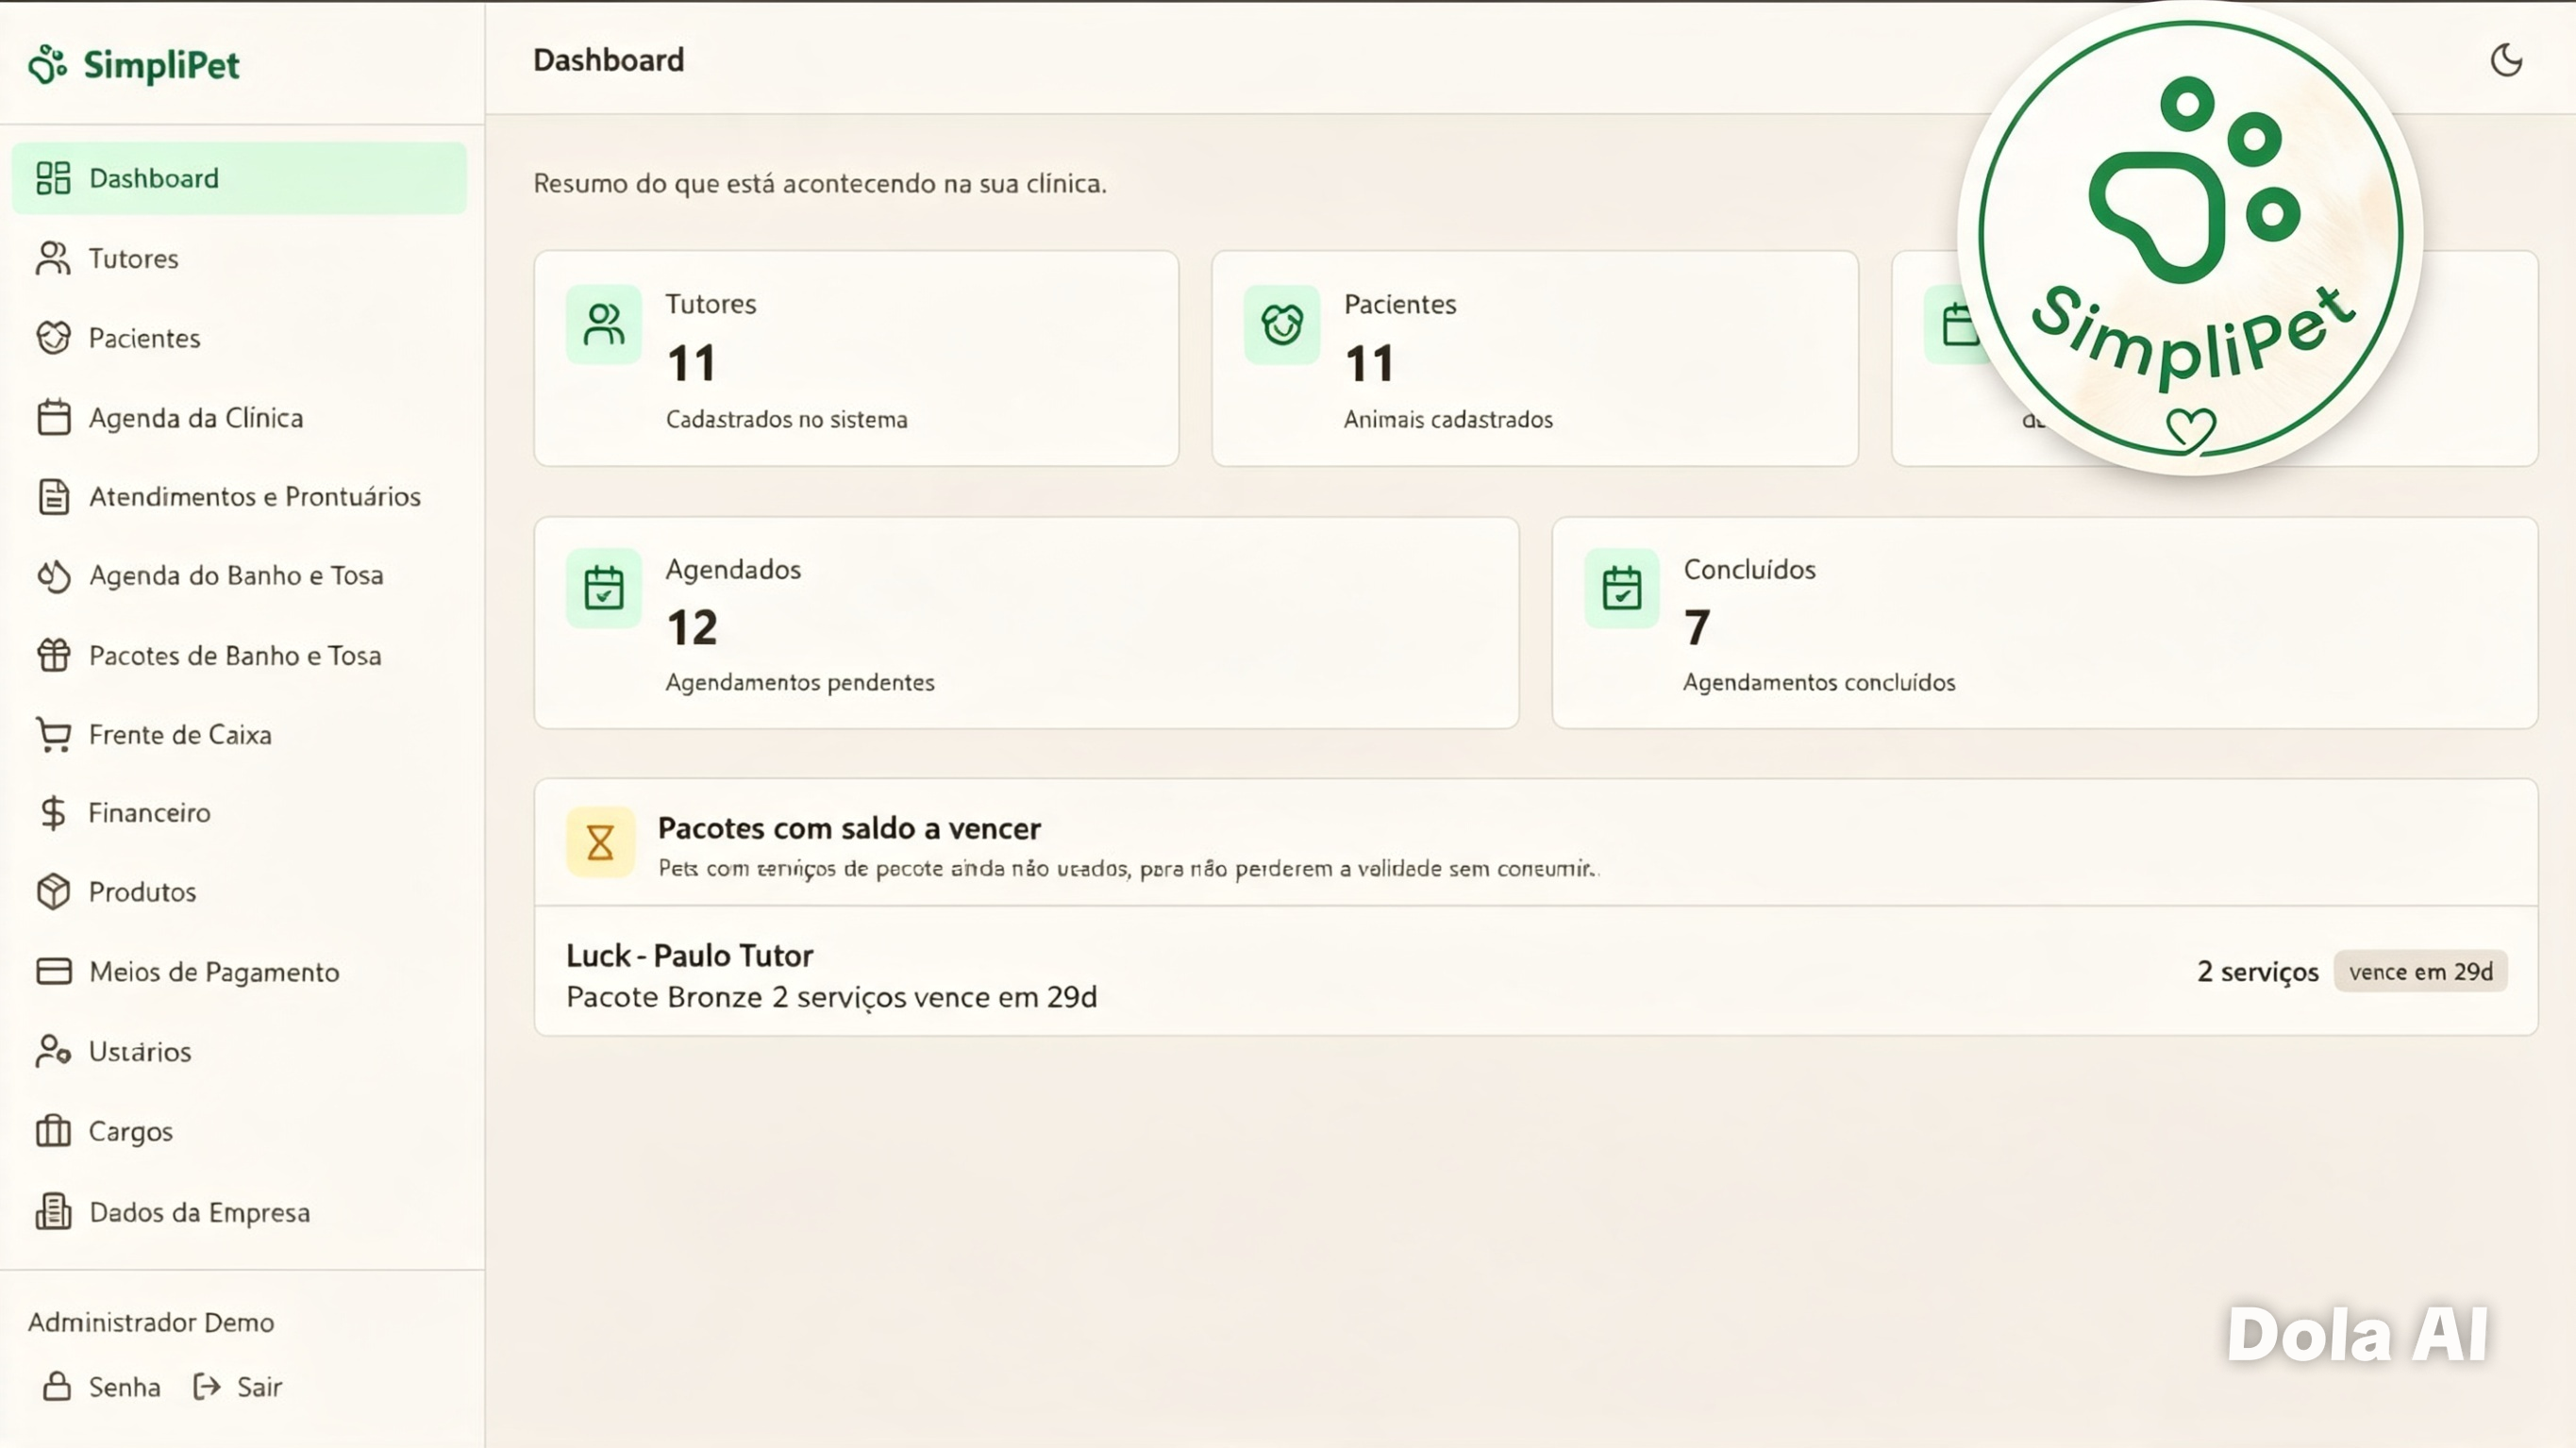Click the Sair logout arrow icon
Viewport: 2576px width, 1448px height.
click(x=207, y=1386)
